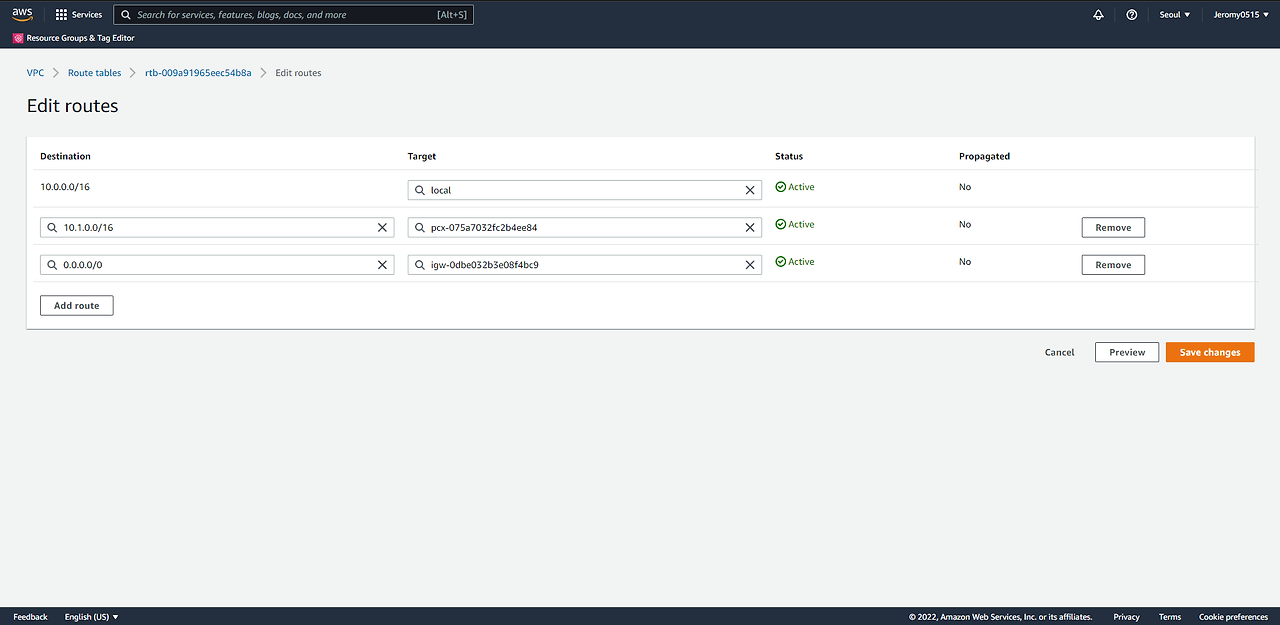Navigate to VPC breadcrumb link
The height and width of the screenshot is (625, 1280).
click(35, 73)
